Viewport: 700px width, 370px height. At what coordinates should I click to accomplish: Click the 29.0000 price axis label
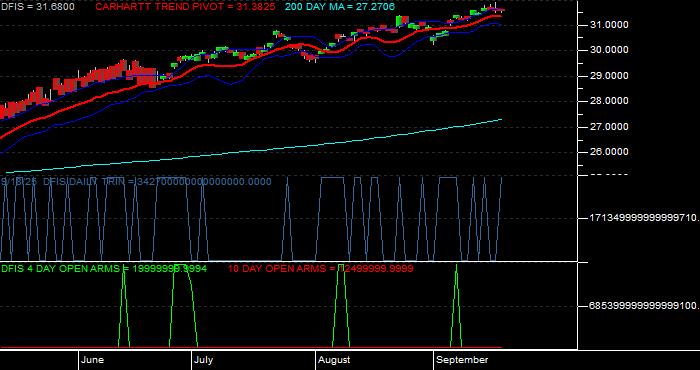coord(609,76)
